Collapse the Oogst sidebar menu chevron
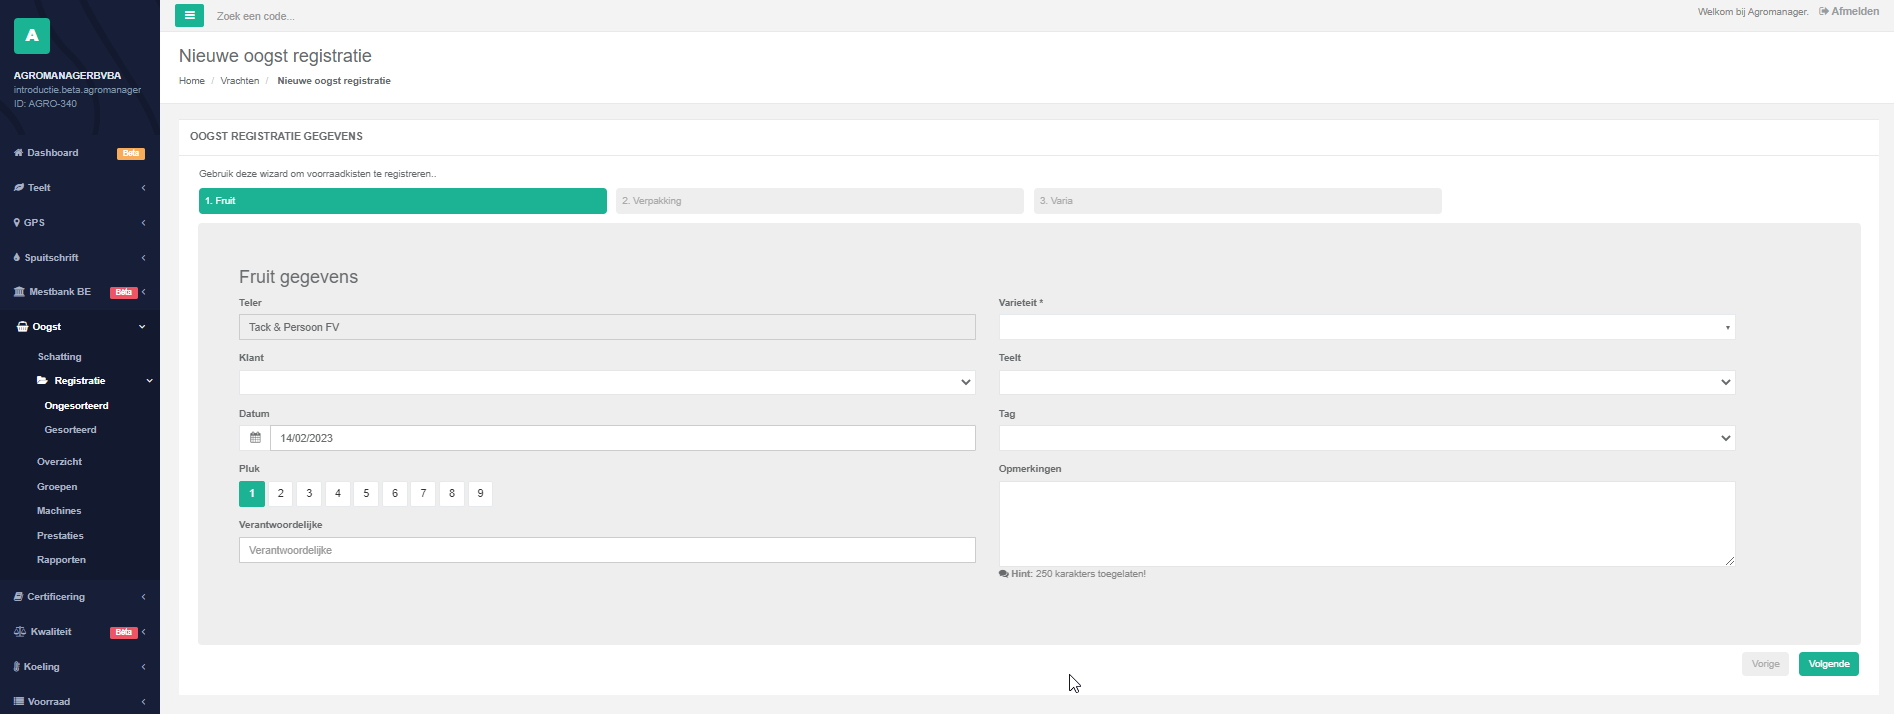This screenshot has height=714, width=1894. coord(142,327)
